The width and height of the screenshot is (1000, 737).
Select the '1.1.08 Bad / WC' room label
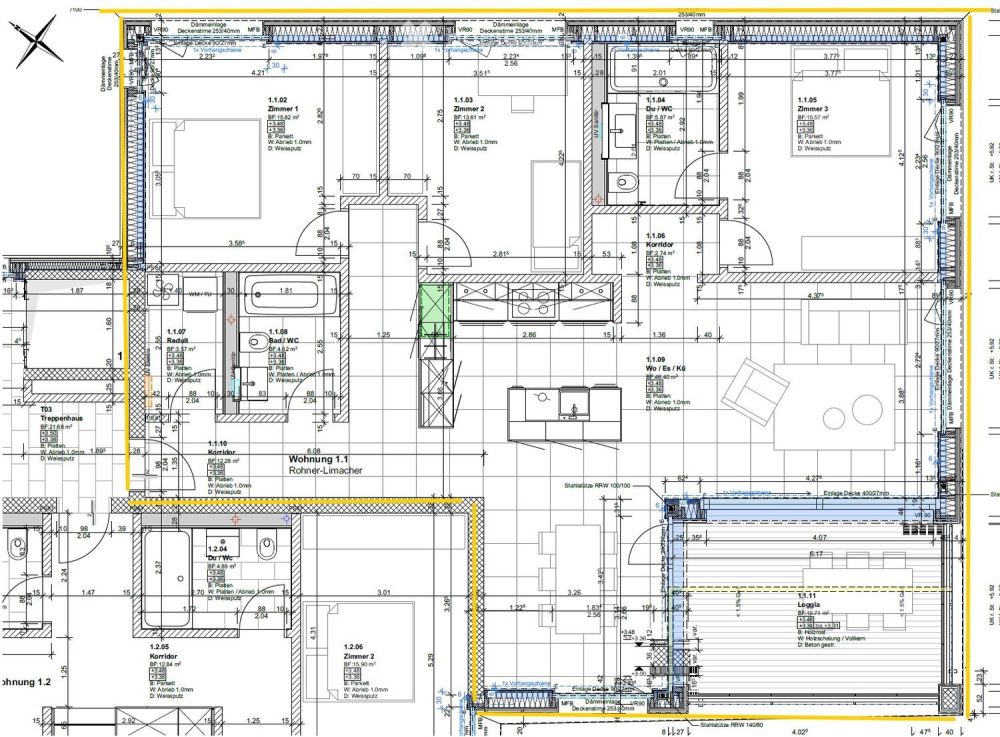coord(283,336)
